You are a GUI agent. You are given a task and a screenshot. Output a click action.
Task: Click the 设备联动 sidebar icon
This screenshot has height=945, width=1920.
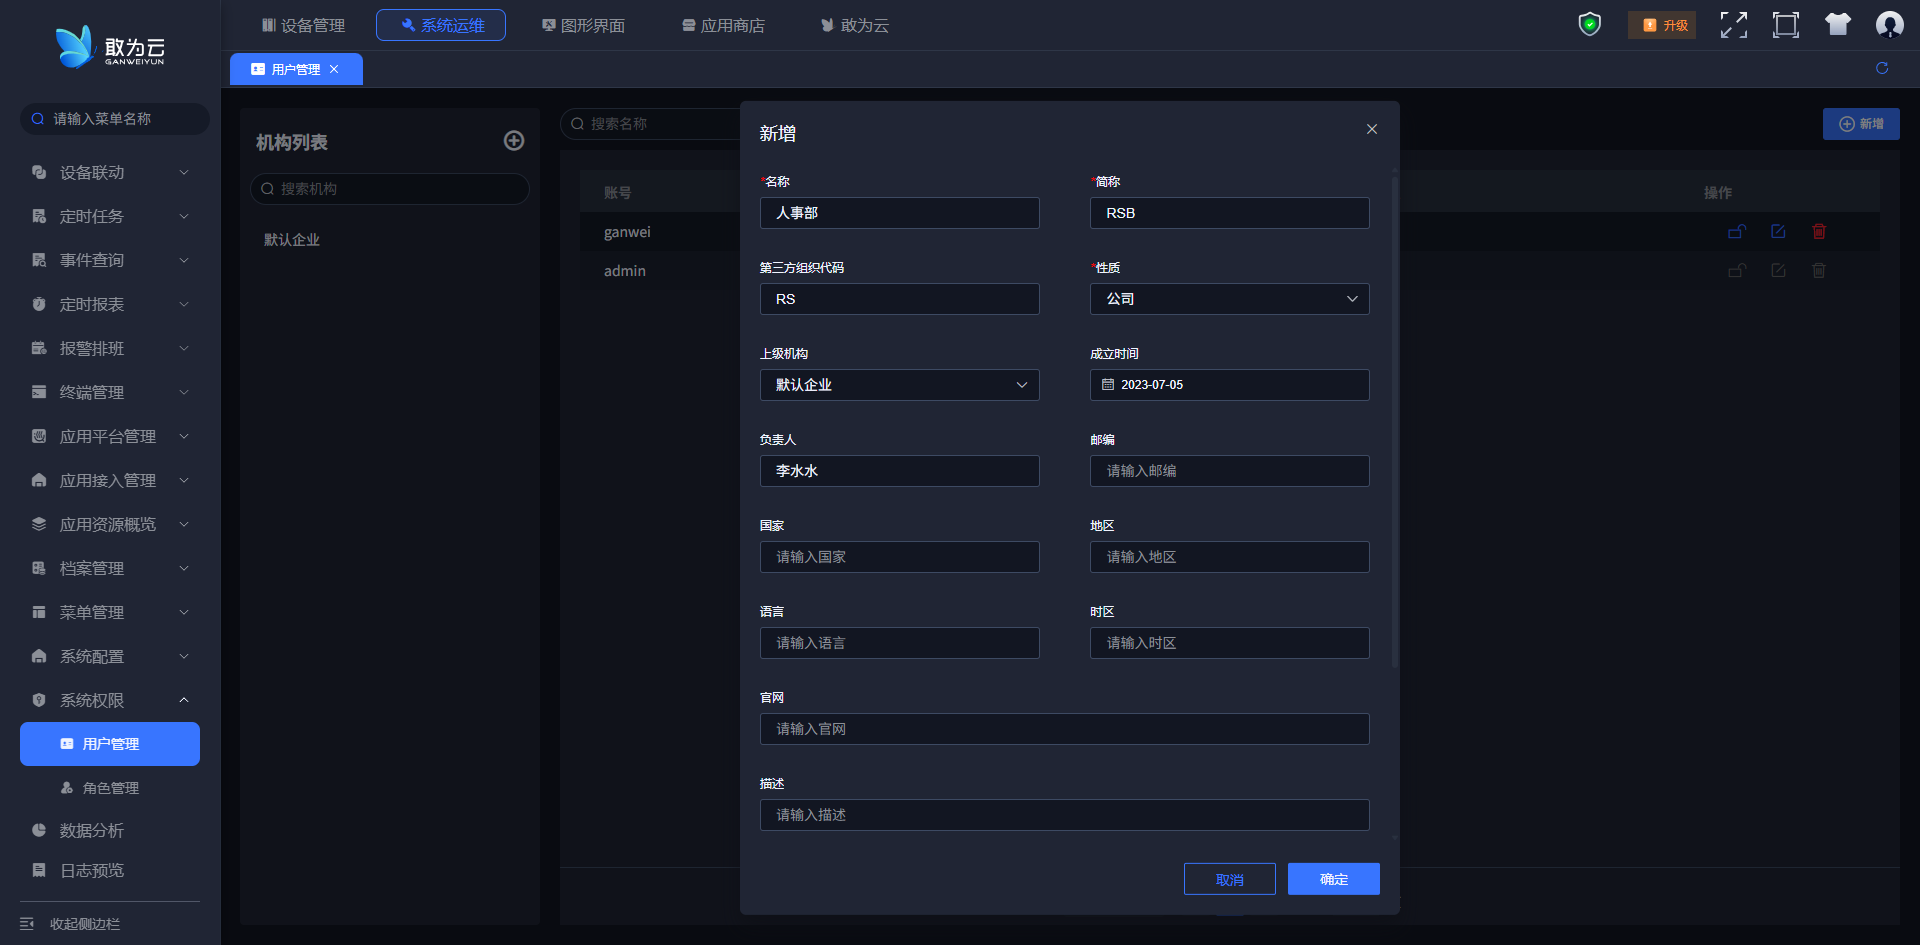(x=39, y=172)
